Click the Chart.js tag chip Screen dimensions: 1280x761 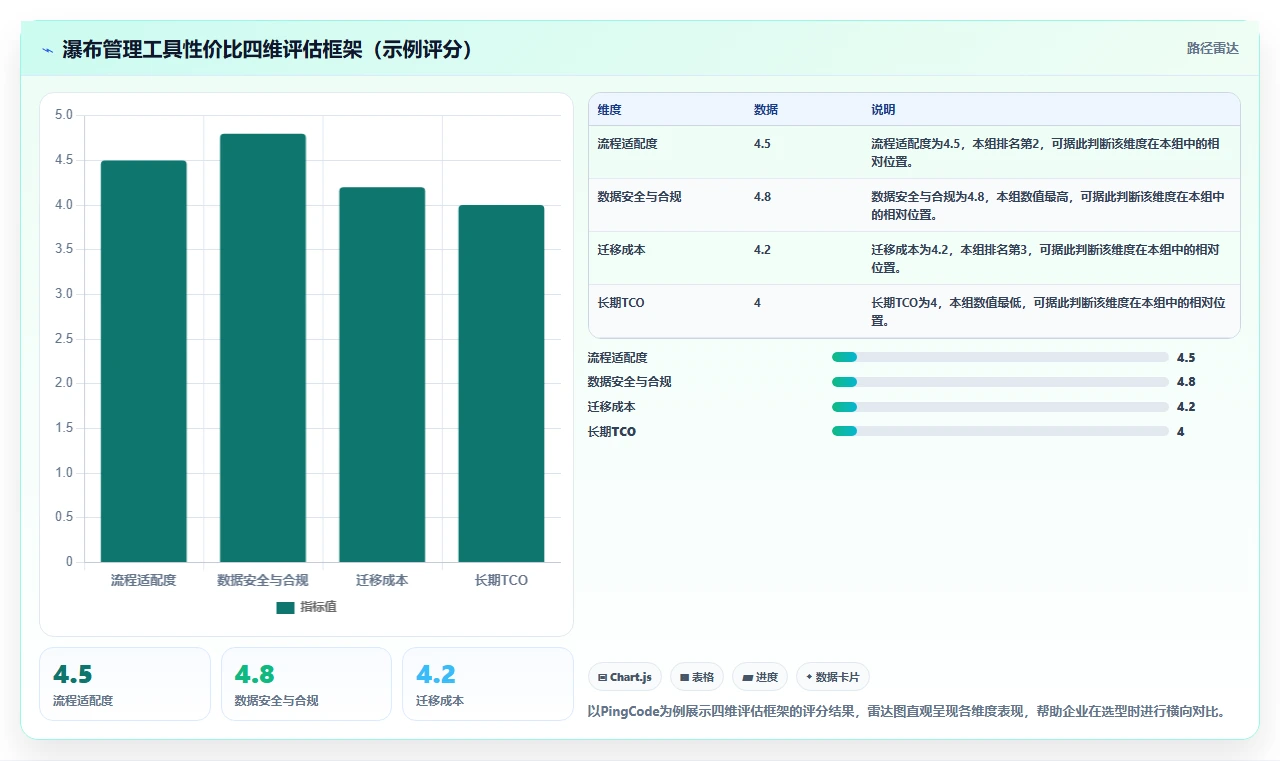[x=625, y=677]
